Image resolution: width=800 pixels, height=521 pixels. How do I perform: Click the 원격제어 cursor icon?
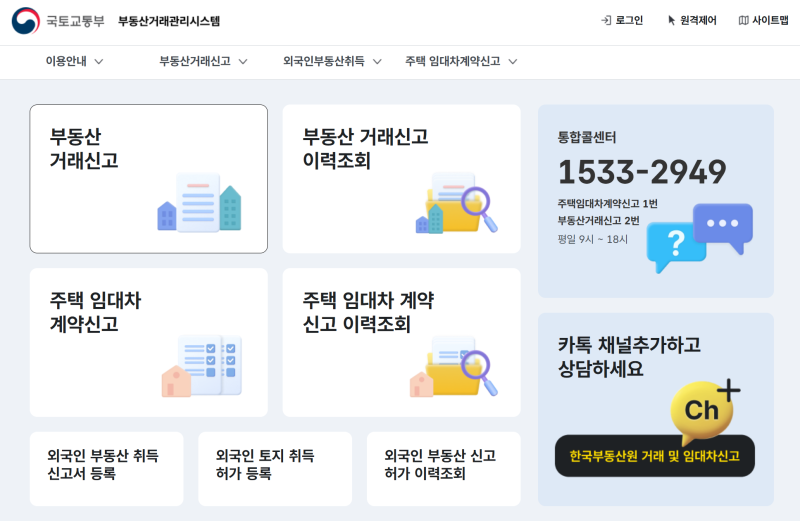click(671, 20)
